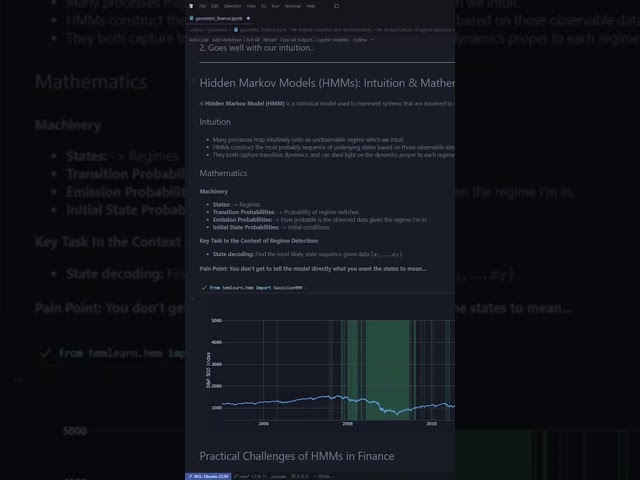This screenshot has width=640, height=480.
Task: Click Restart kernel button
Action: pos(269,40)
